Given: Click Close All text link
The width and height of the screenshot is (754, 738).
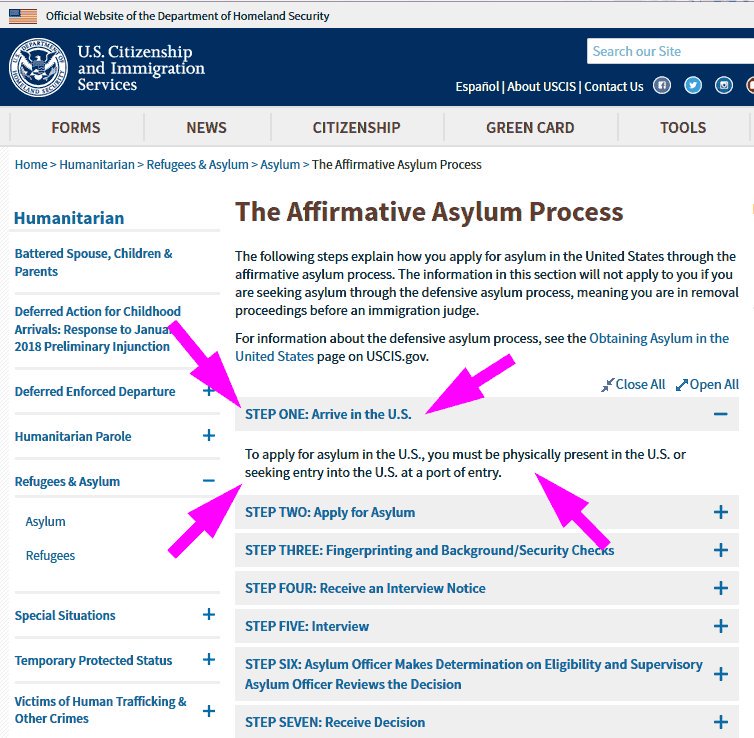Looking at the screenshot, I should (x=640, y=385).
